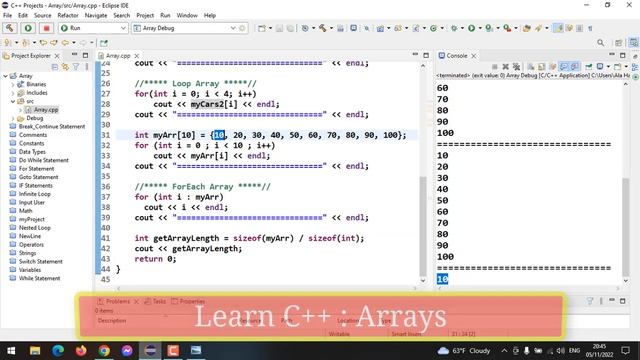Open the Project Explorer View Menu dots
The height and width of the screenshot is (360, 640).
tap(87, 67)
